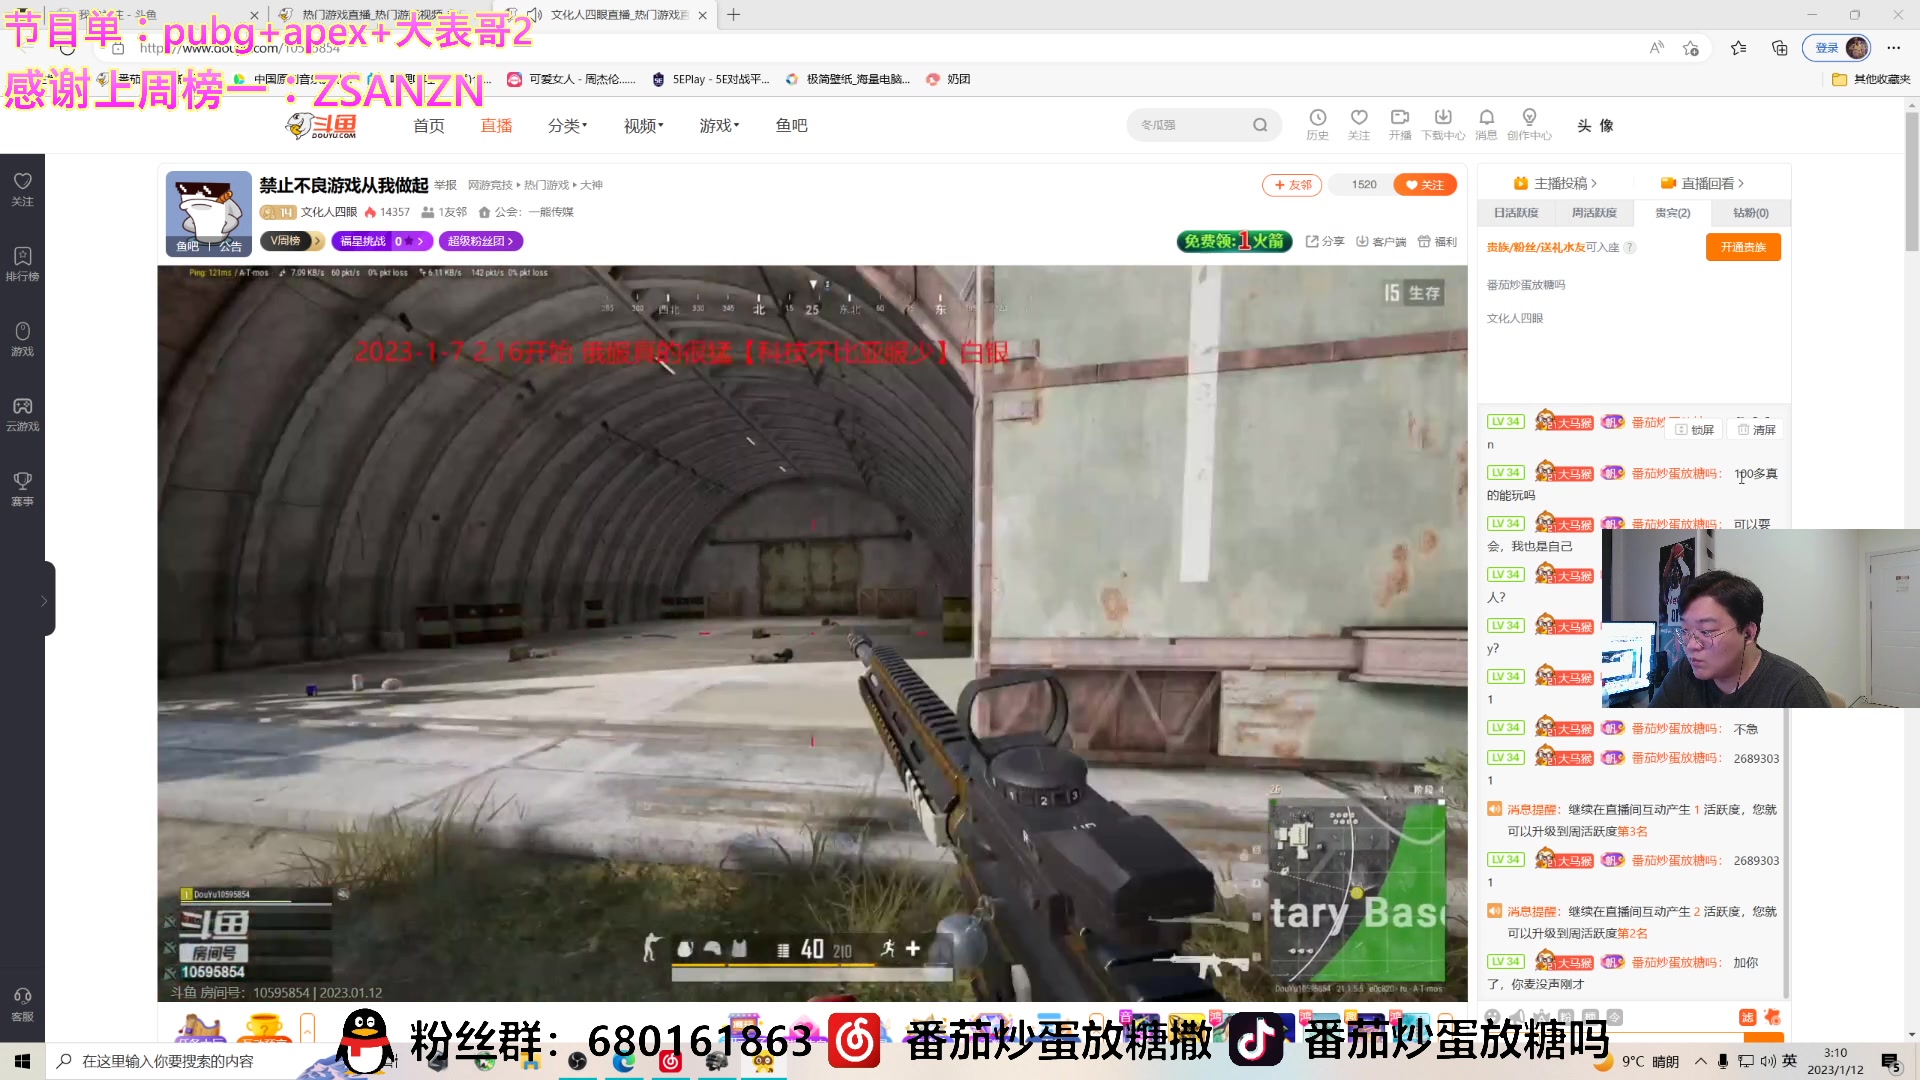The width and height of the screenshot is (1920, 1080).
Task: Open the 热门游戏 breadcrumb link
Action: [546, 185]
